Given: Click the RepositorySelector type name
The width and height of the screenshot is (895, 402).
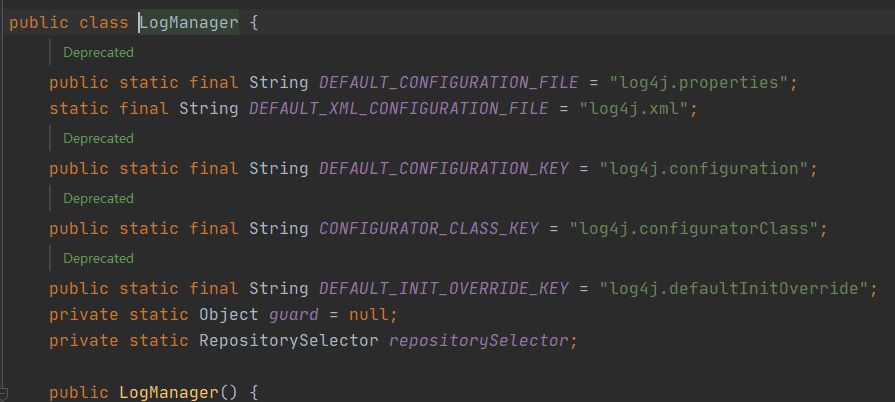Looking at the screenshot, I should [284, 341].
